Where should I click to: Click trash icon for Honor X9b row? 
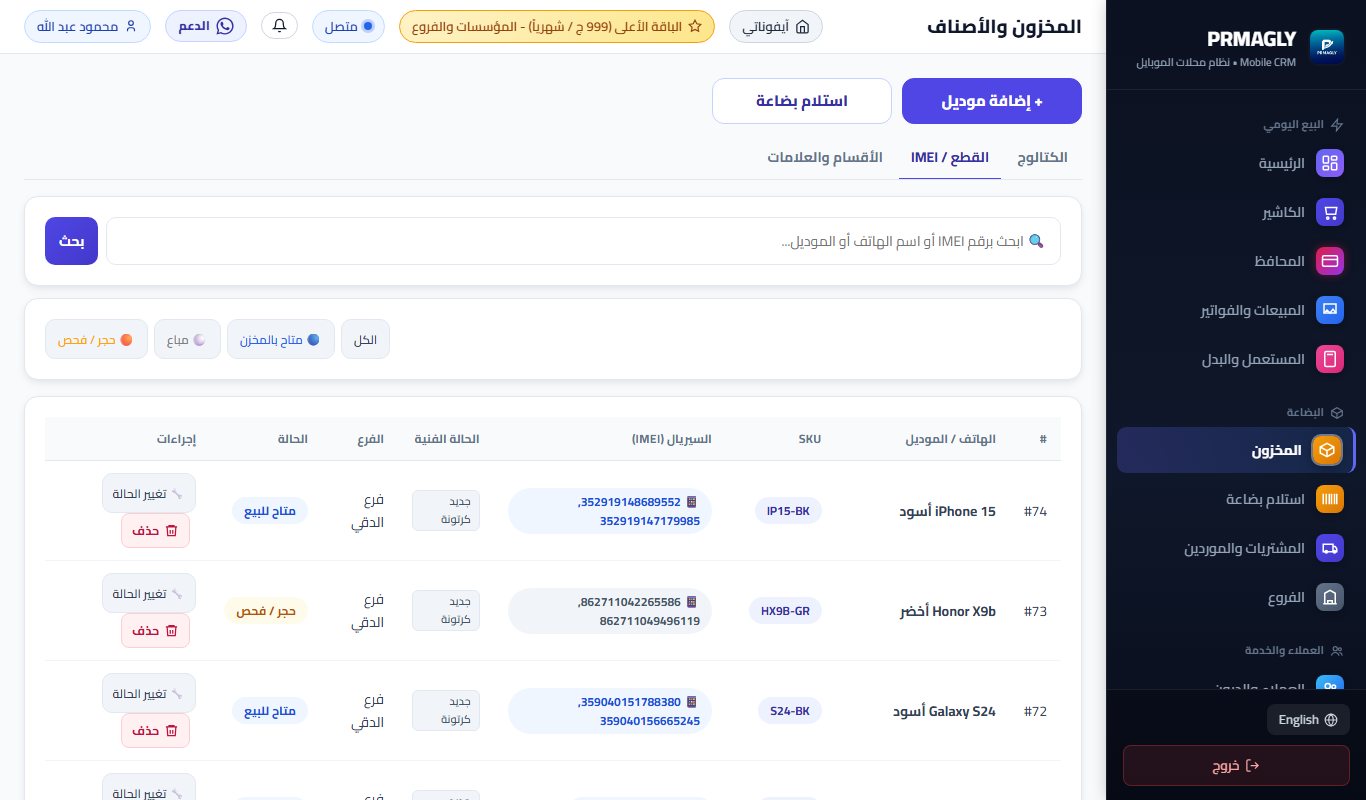[x=171, y=631]
